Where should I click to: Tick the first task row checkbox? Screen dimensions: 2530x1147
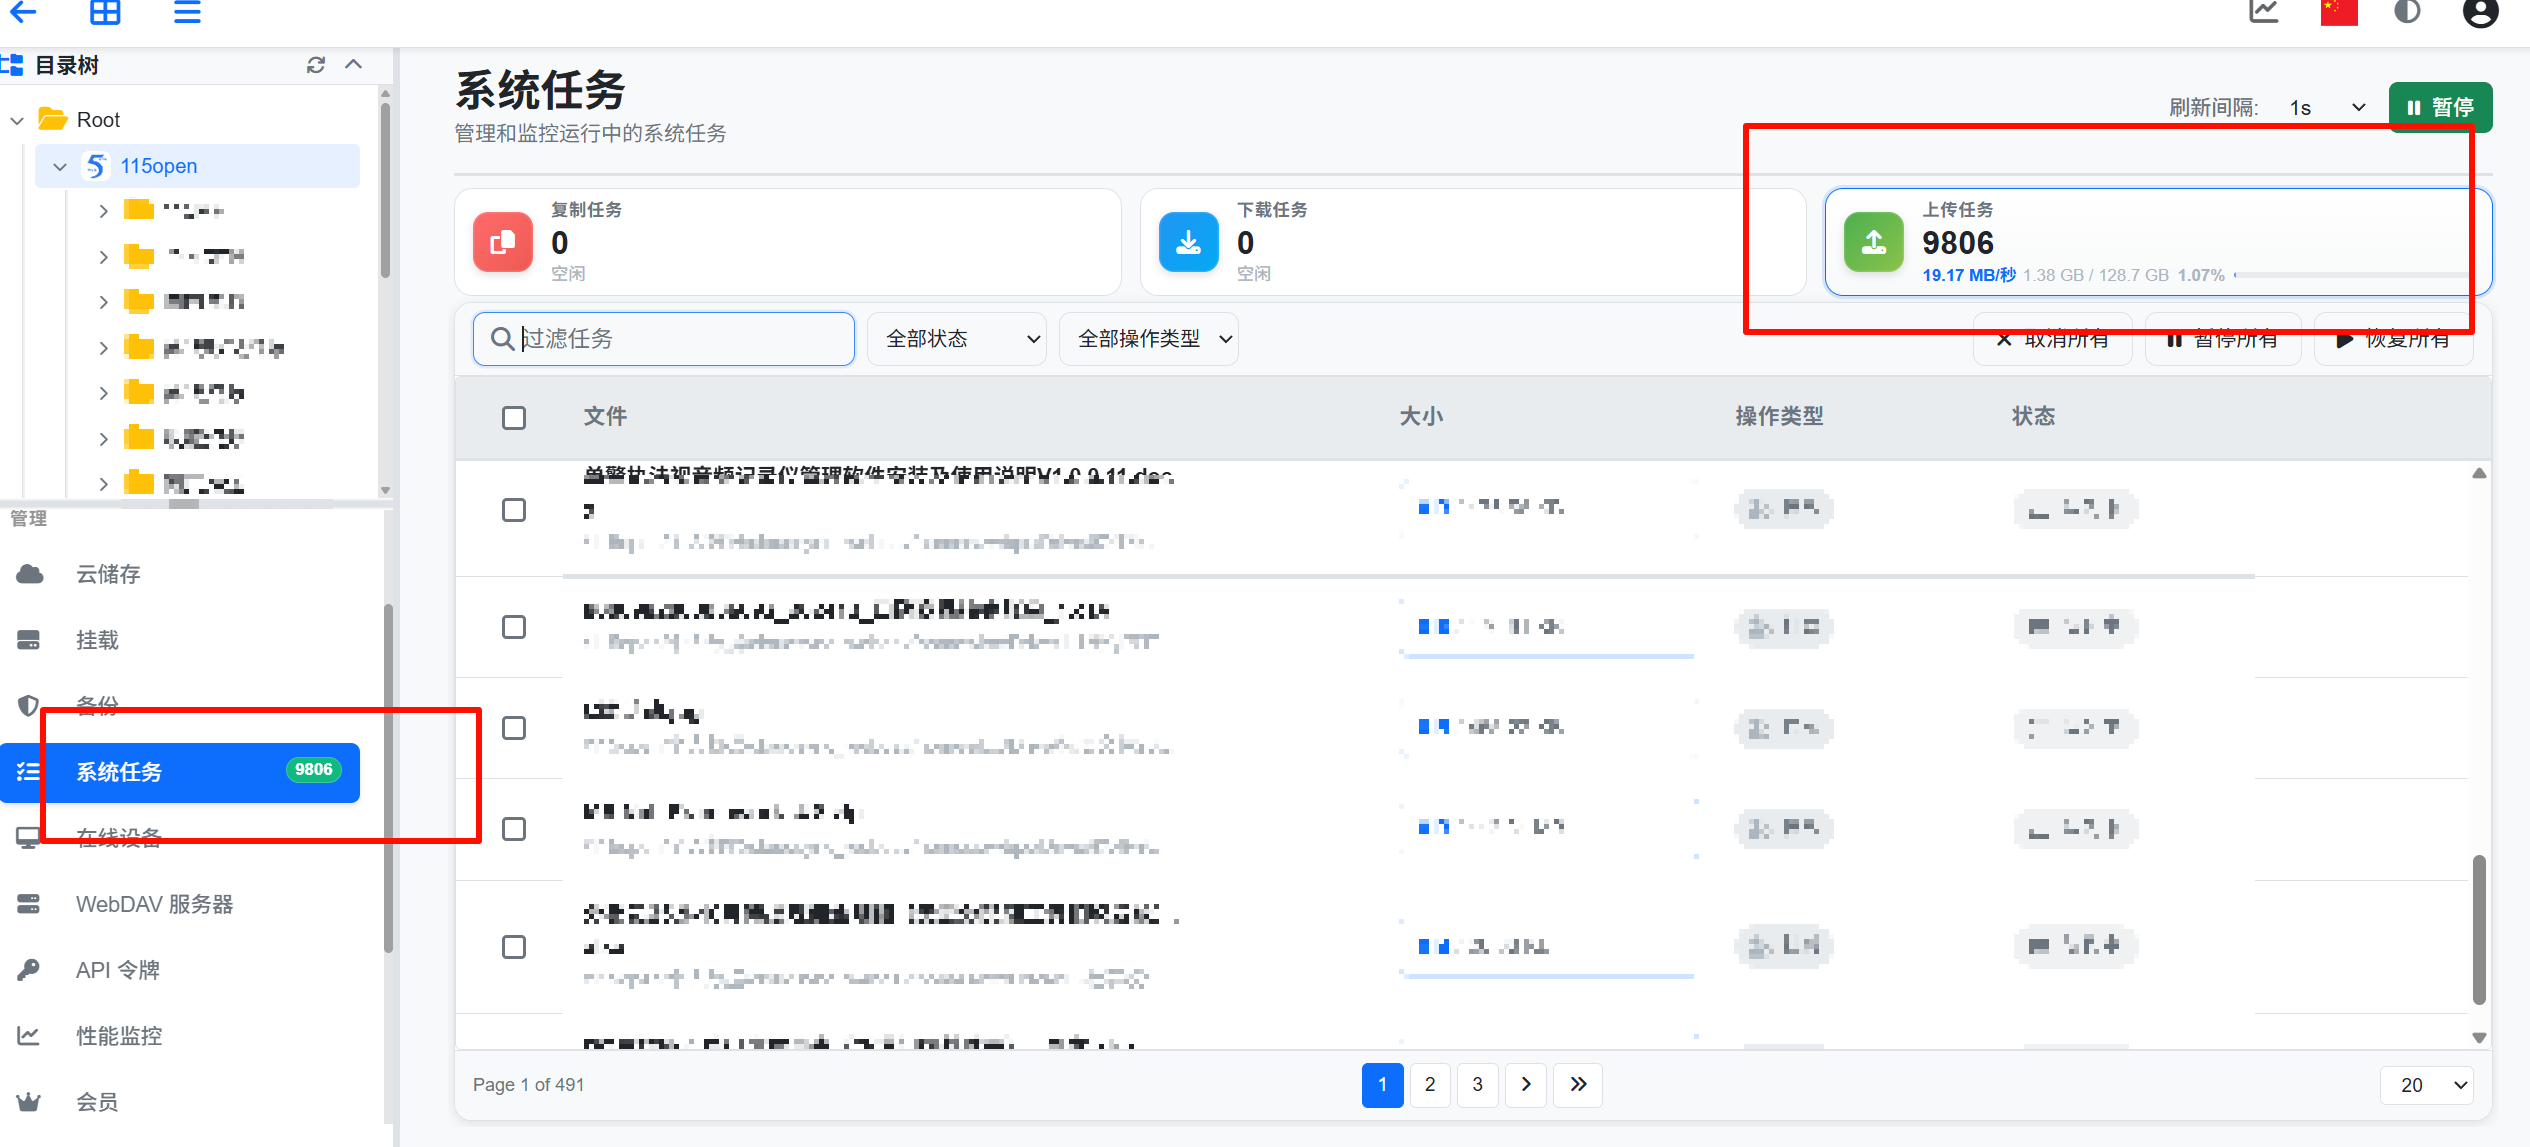tap(514, 510)
